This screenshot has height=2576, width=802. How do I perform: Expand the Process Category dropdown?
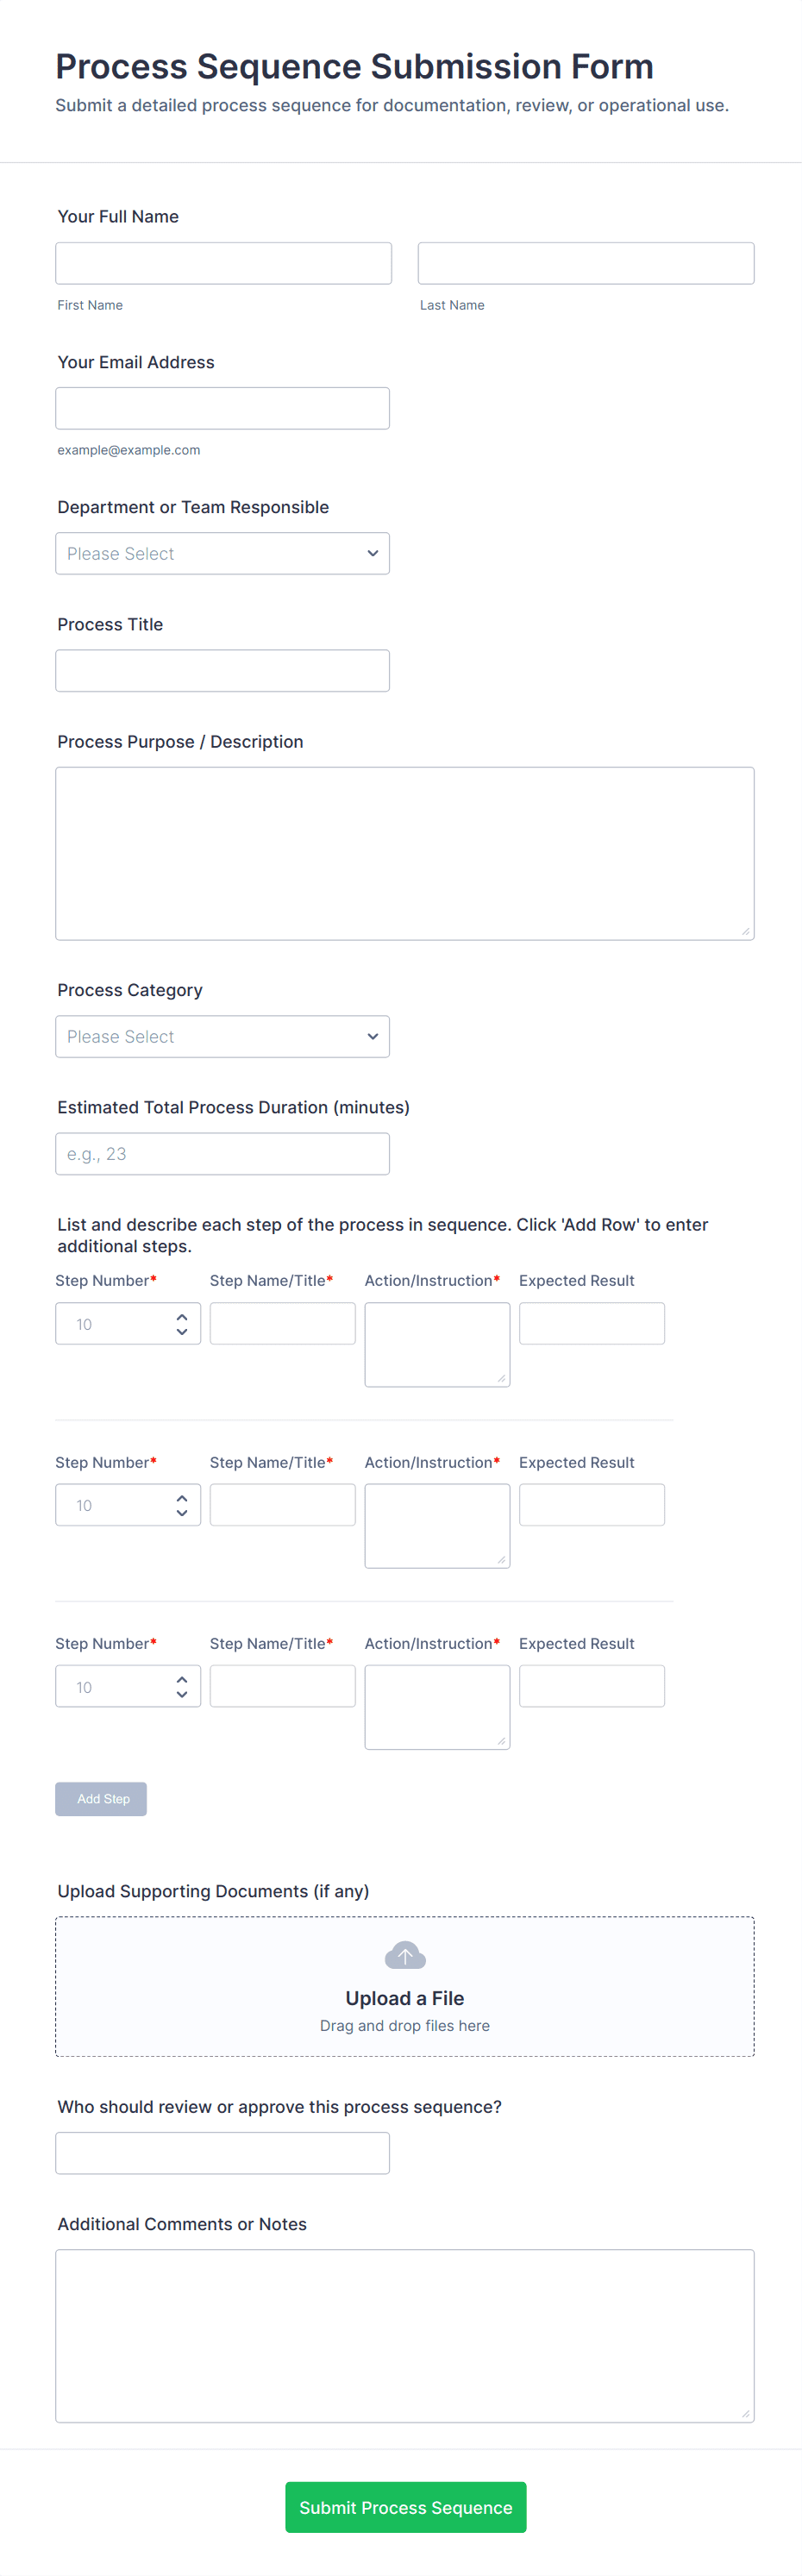click(222, 1036)
